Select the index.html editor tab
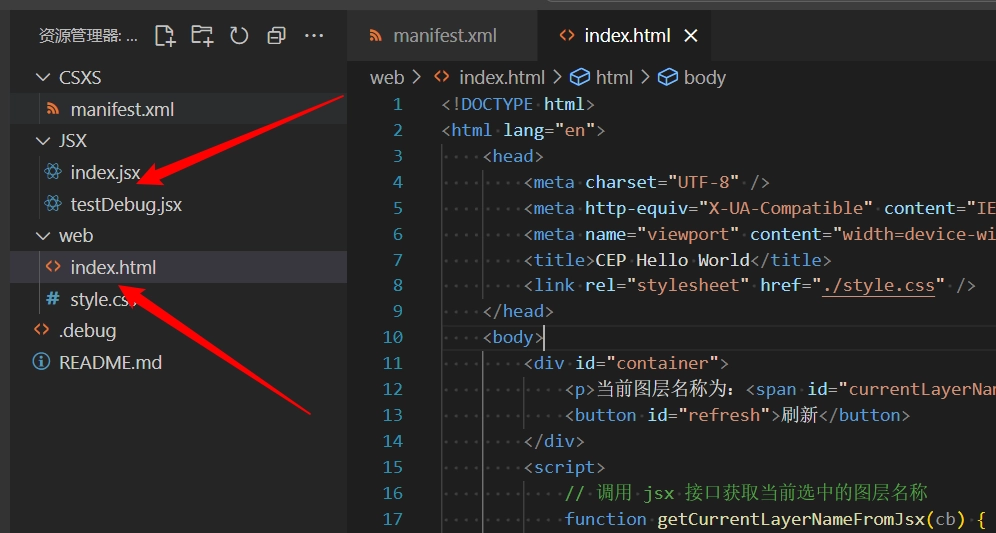The image size is (996, 533). (626, 36)
